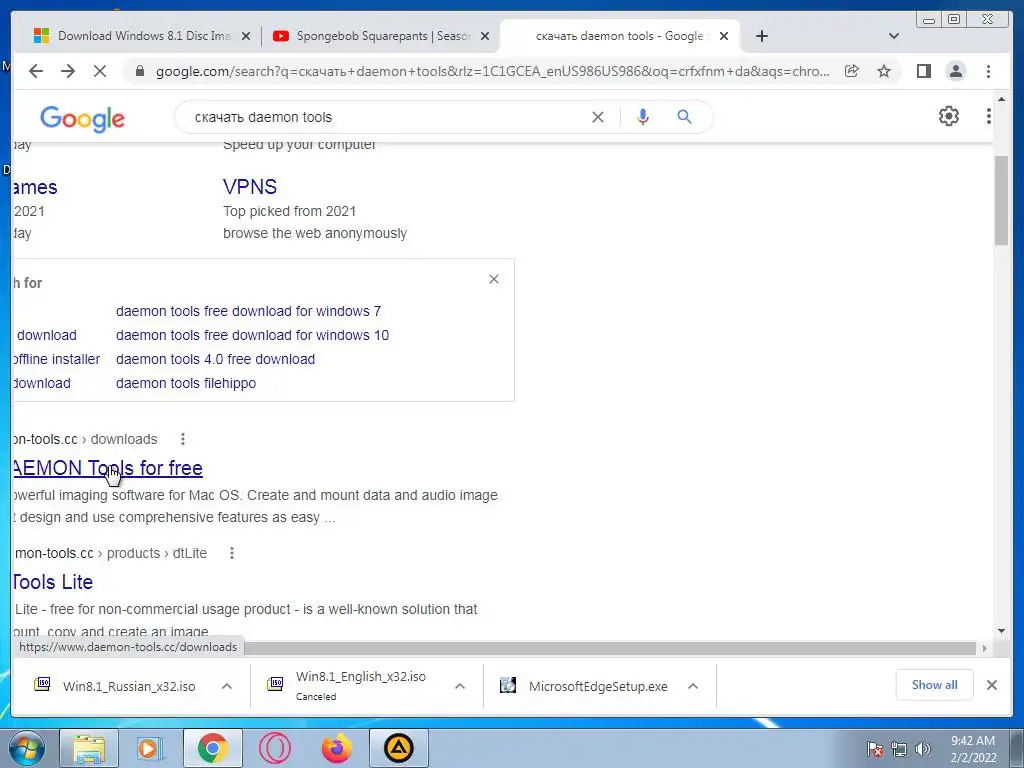Expand options for Win8.1_Russian_x32.iso download
Screen dimensions: 1024x768
click(x=227, y=686)
